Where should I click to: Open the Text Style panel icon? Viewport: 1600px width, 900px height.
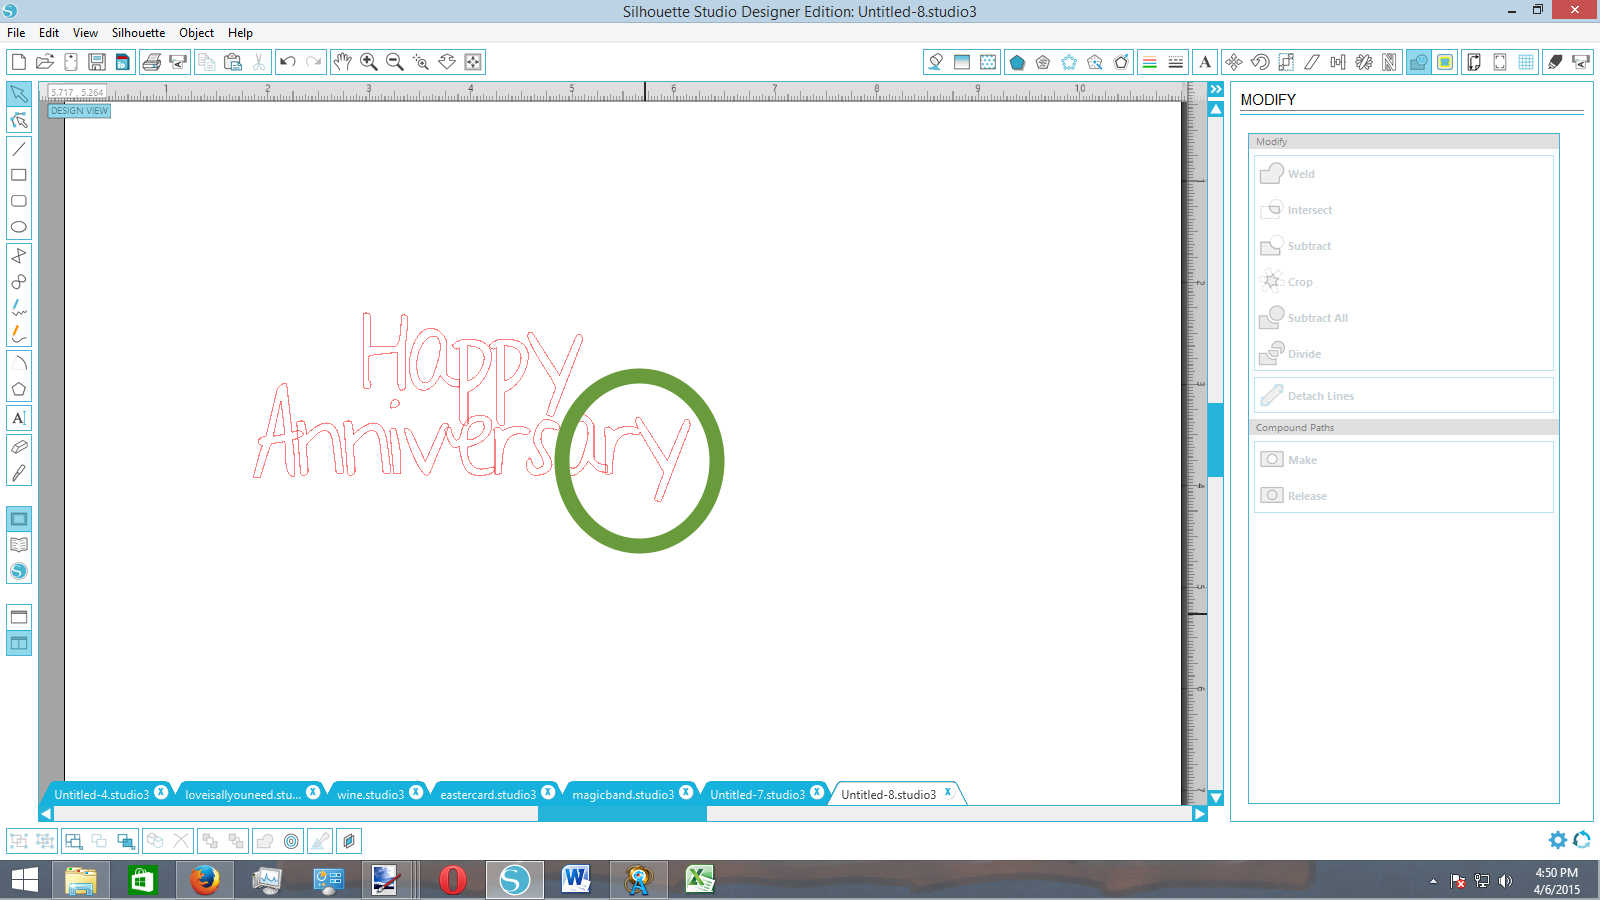pos(1205,62)
